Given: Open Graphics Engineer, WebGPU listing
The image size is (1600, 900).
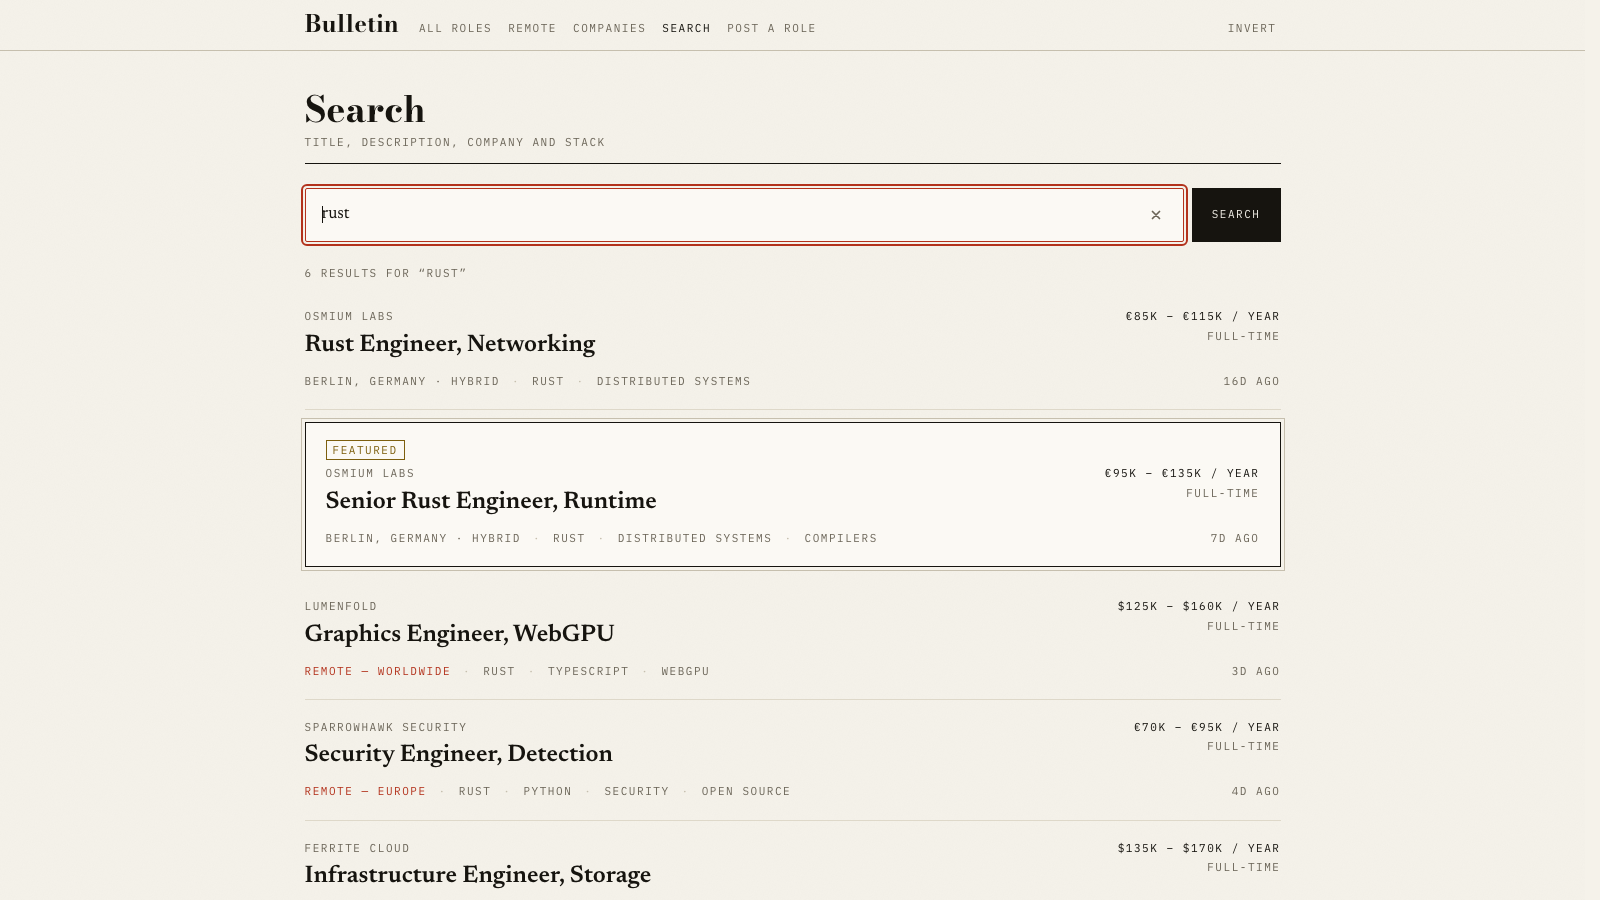Looking at the screenshot, I should pos(460,634).
